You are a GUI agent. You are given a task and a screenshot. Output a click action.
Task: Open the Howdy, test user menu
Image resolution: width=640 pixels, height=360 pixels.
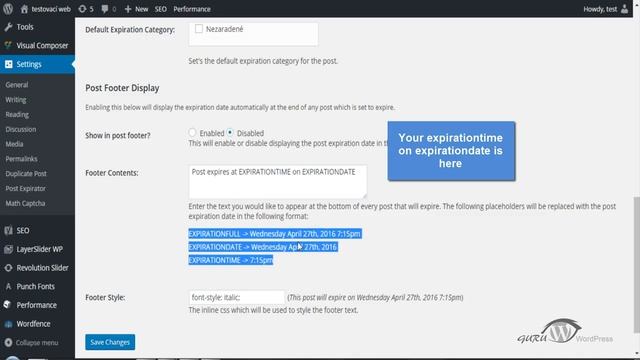click(x=606, y=9)
